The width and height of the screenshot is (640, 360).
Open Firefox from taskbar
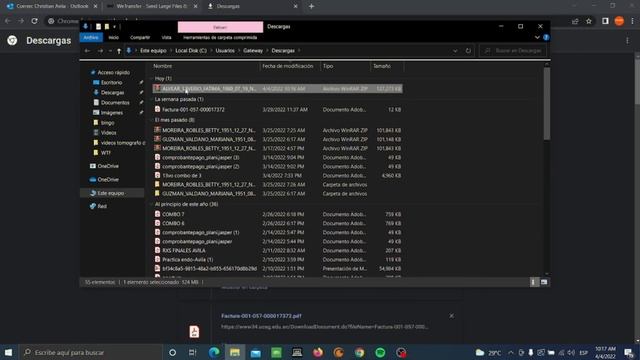(318, 352)
